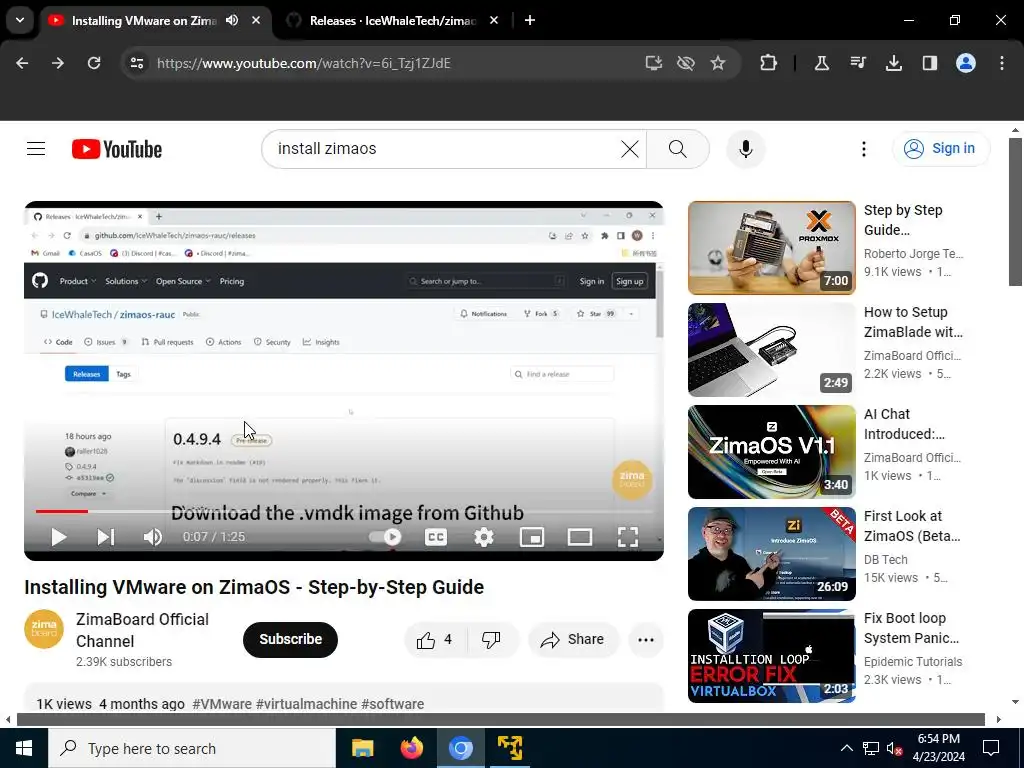Open the Extensions puzzle icon
1024x768 pixels.
(x=769, y=63)
